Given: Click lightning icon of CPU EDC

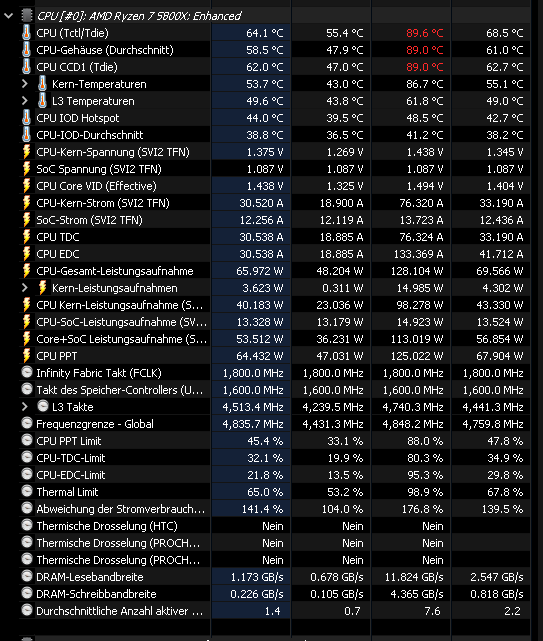Looking at the screenshot, I should (27, 254).
